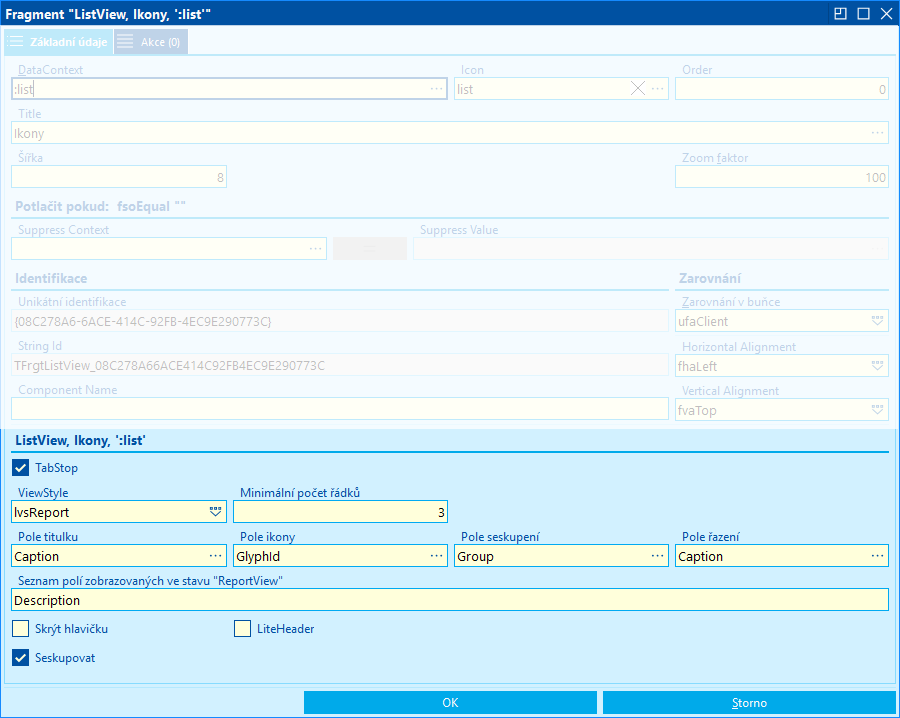The image size is (900, 718).
Task: Open the Pole seskupení ellipsis picker
Action: [x=658, y=556]
